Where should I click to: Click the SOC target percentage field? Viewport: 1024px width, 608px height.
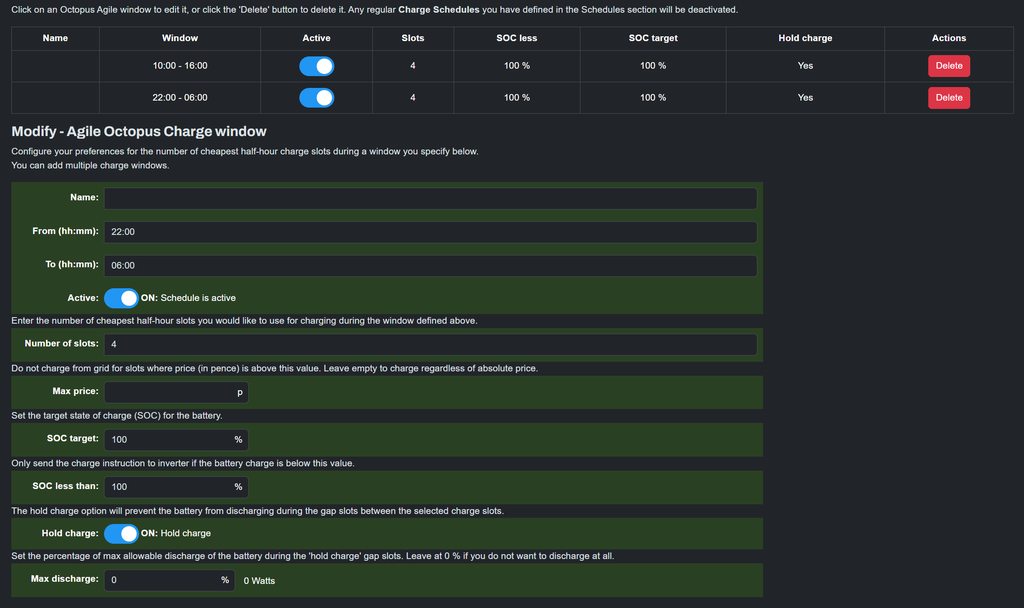point(168,439)
